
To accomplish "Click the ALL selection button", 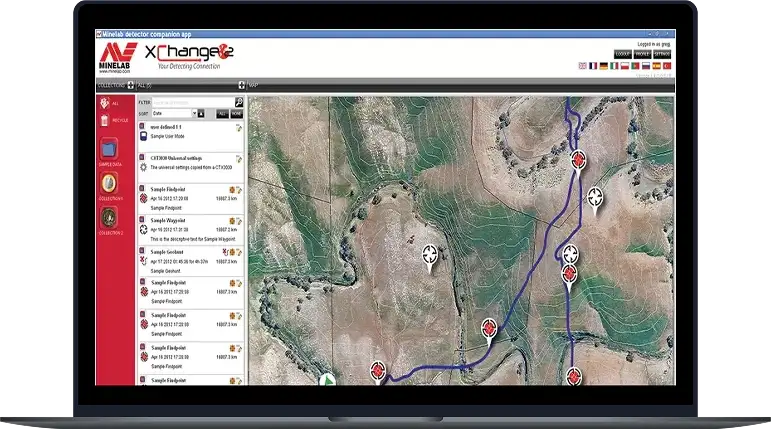I will pos(222,114).
